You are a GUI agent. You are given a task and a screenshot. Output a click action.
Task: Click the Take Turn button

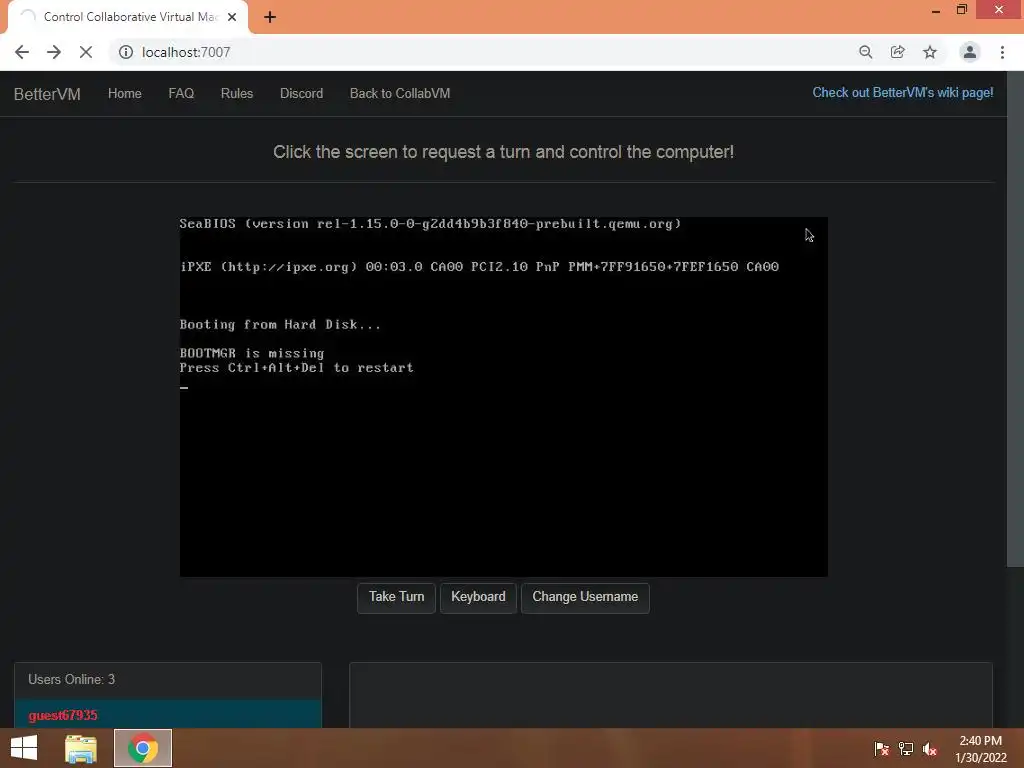(396, 598)
